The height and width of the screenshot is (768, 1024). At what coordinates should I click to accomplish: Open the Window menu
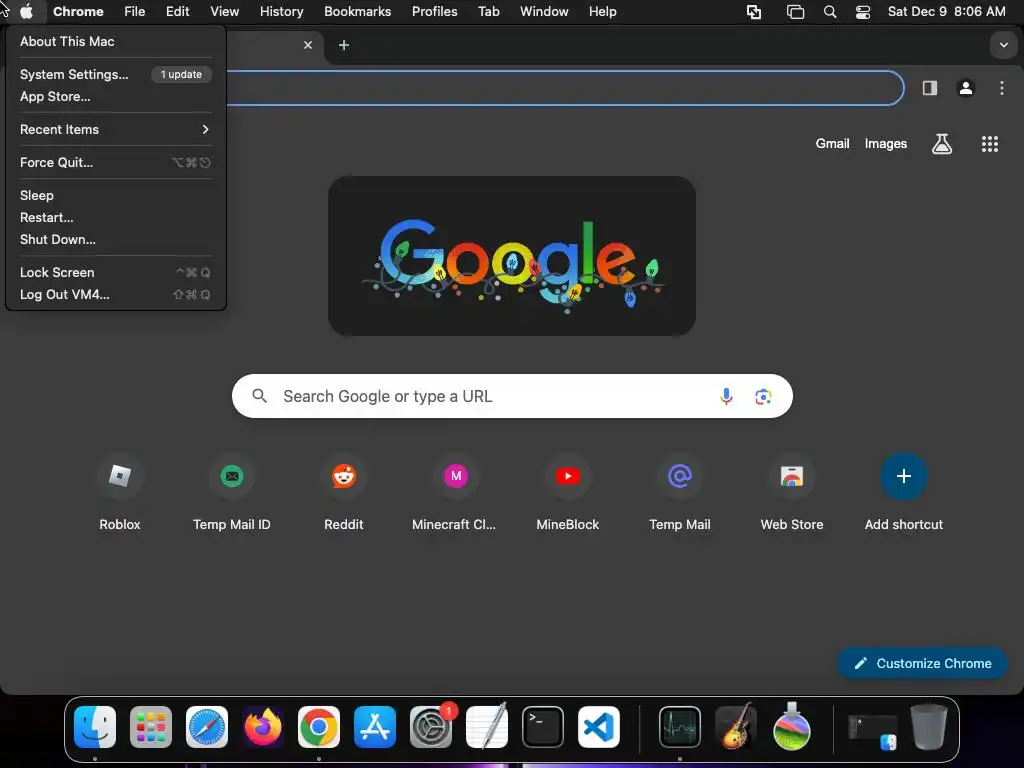544,12
